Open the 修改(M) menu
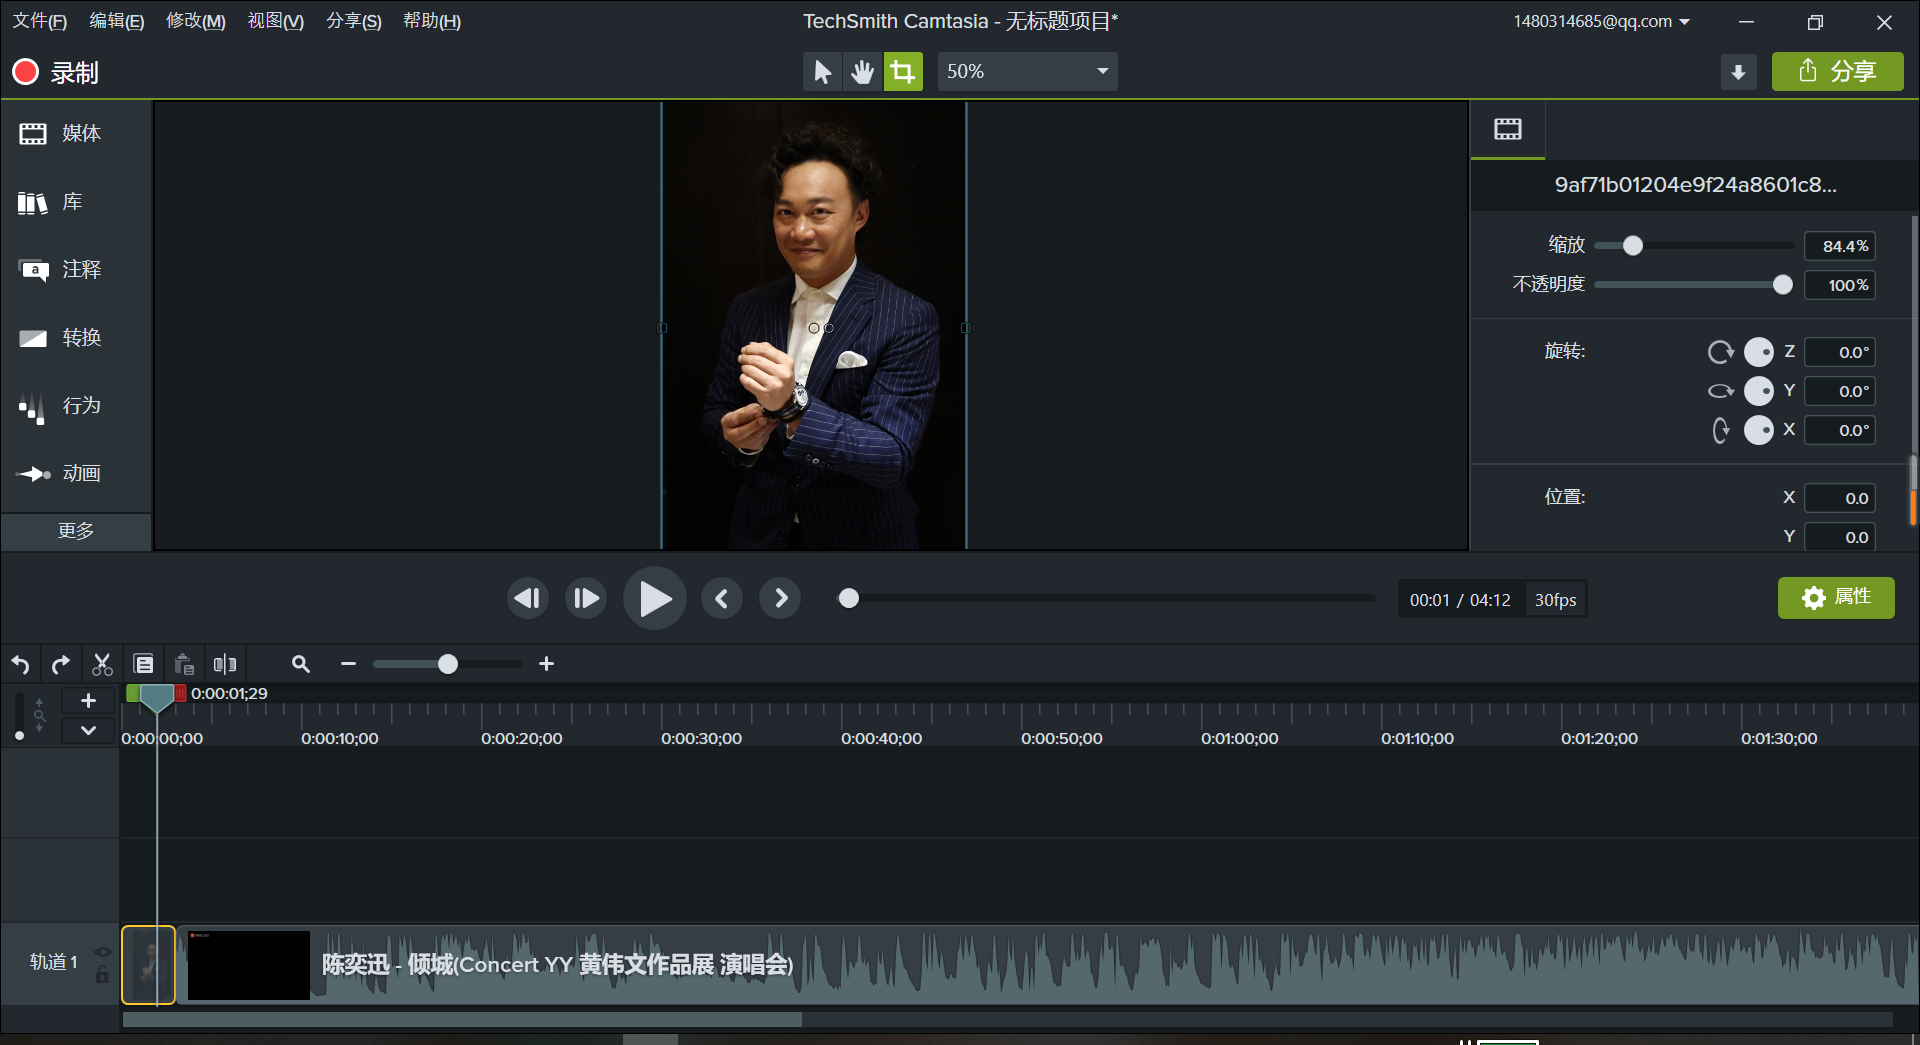This screenshot has width=1920, height=1045. (195, 20)
